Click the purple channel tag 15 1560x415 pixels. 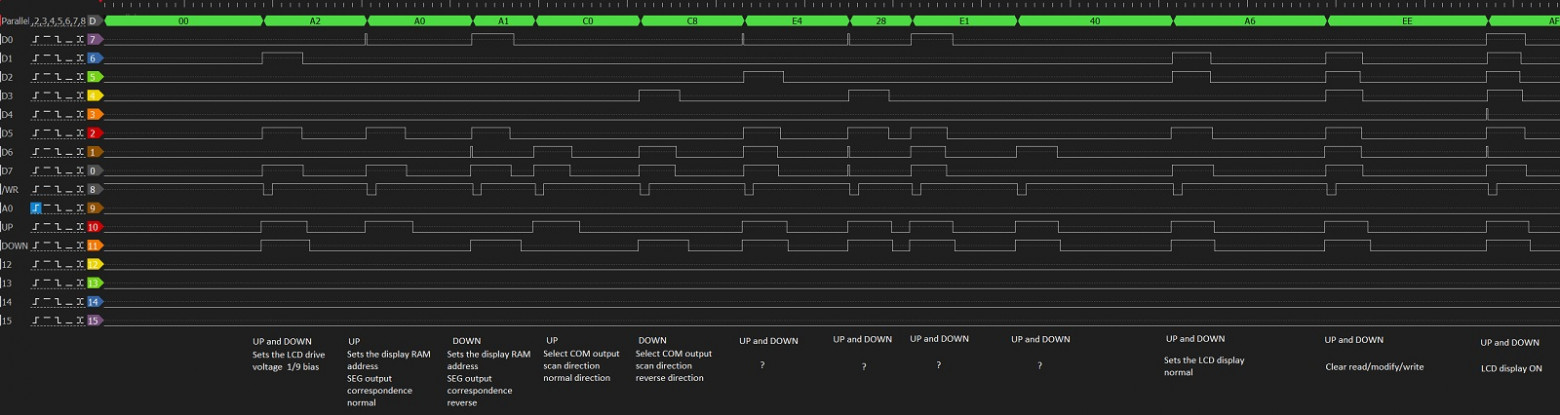[x=94, y=320]
